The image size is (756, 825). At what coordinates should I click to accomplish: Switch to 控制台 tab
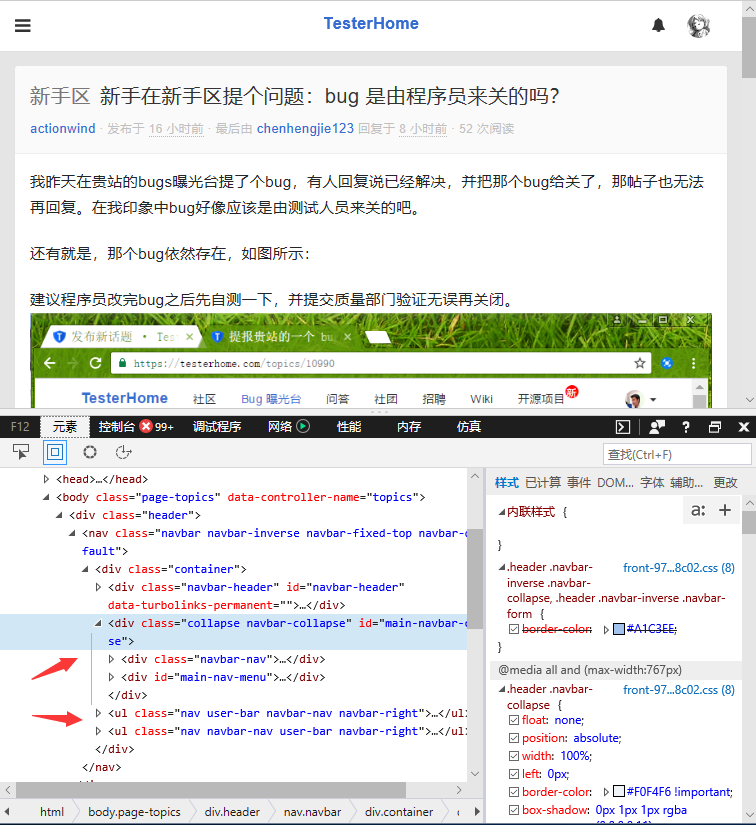tap(116, 427)
